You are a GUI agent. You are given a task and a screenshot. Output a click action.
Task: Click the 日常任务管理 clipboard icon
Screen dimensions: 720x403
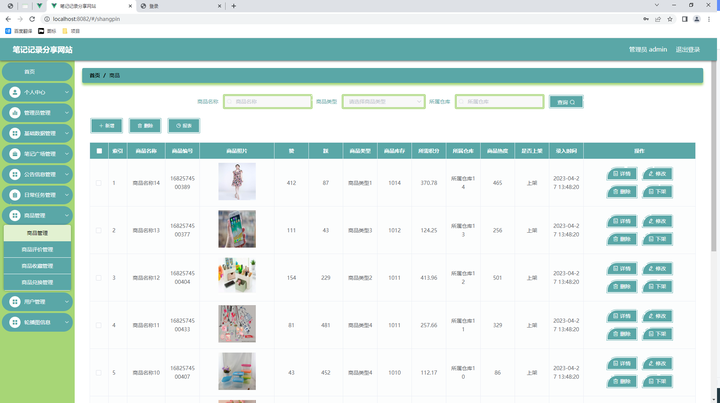[x=15, y=195]
